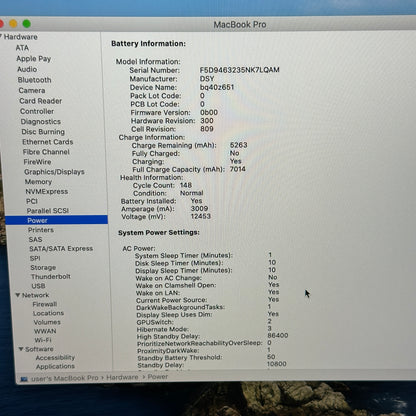This screenshot has width=416, height=416.
Task: Open the Camera entry
Action: click(32, 90)
